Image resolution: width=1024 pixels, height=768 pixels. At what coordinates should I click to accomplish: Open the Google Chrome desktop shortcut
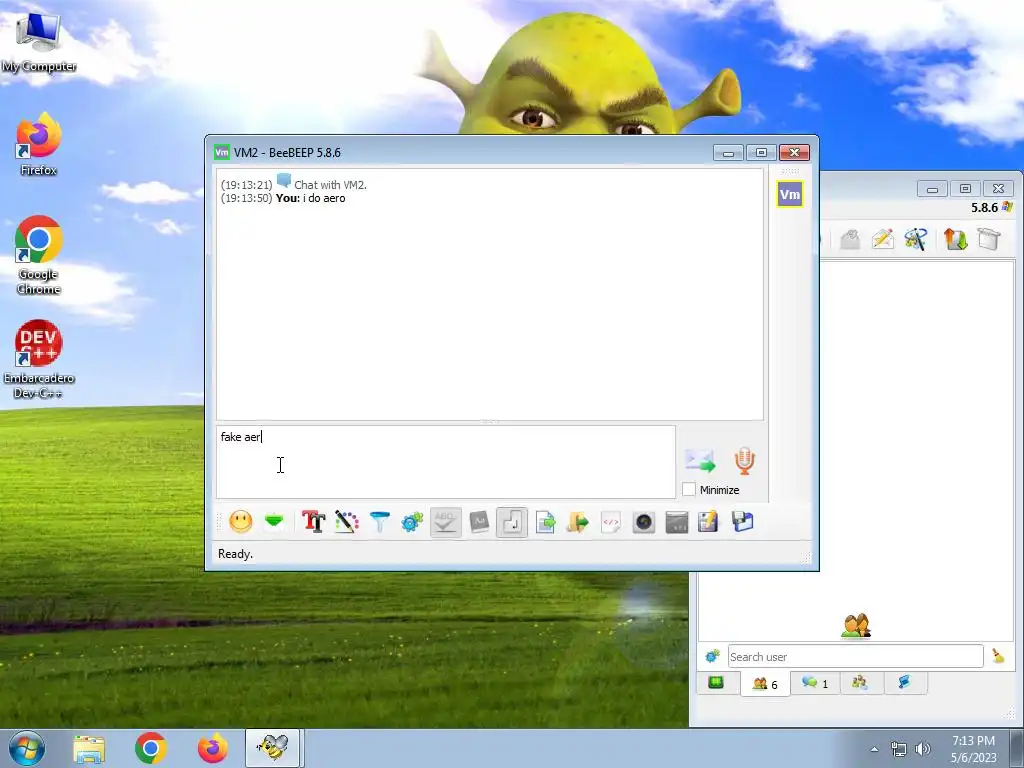coord(39,255)
